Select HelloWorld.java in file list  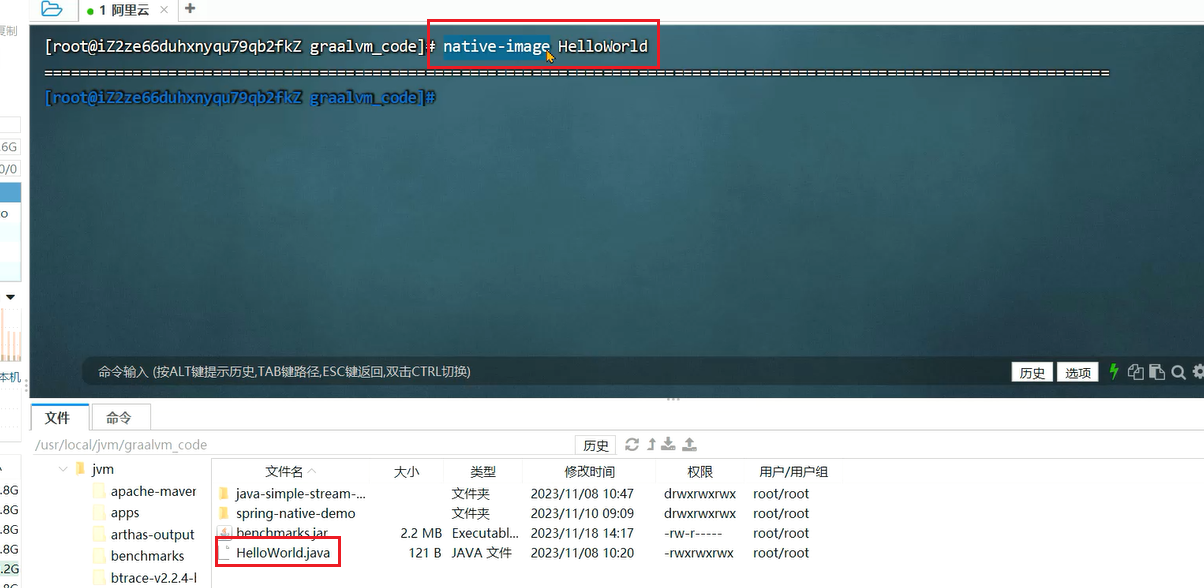[282, 553]
